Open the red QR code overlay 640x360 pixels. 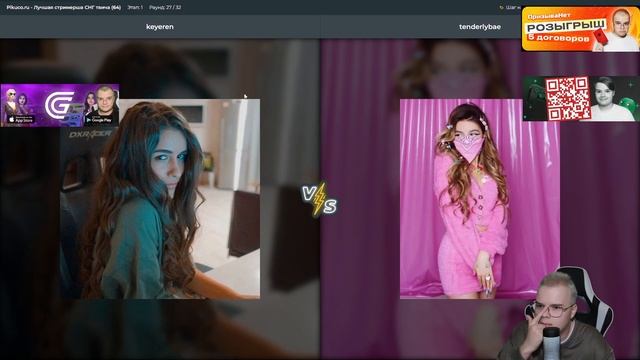pos(568,99)
